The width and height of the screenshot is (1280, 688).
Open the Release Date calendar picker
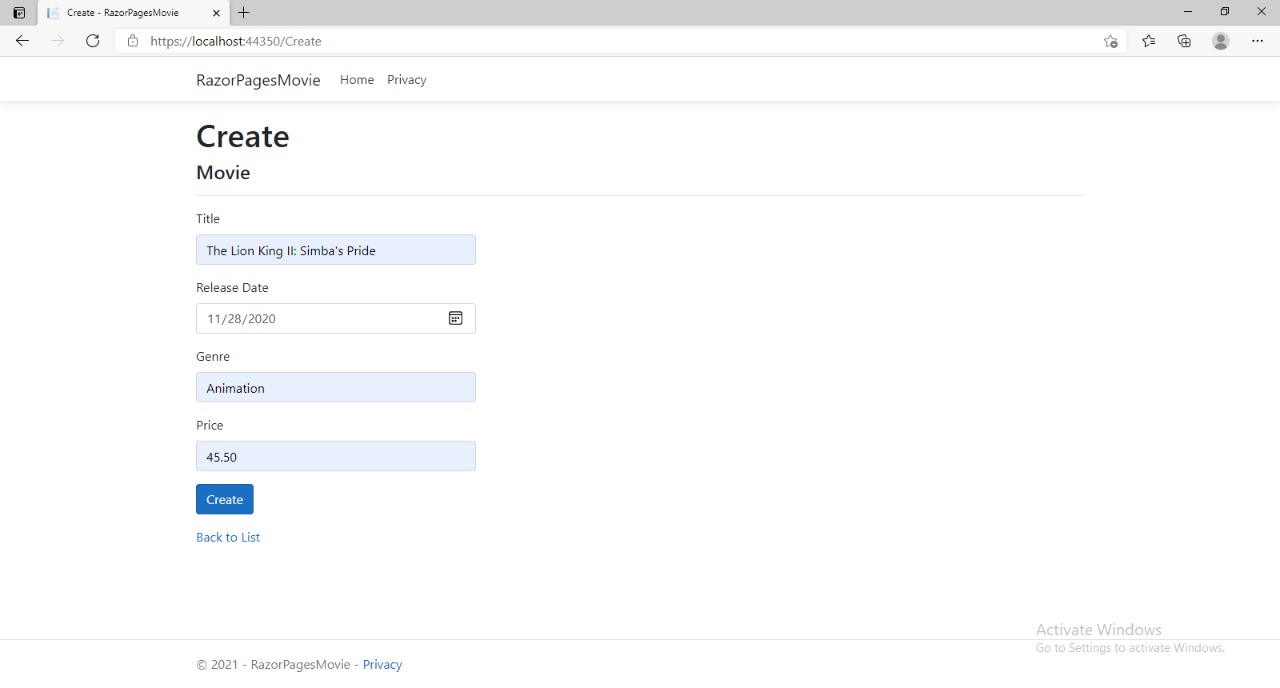tap(455, 318)
